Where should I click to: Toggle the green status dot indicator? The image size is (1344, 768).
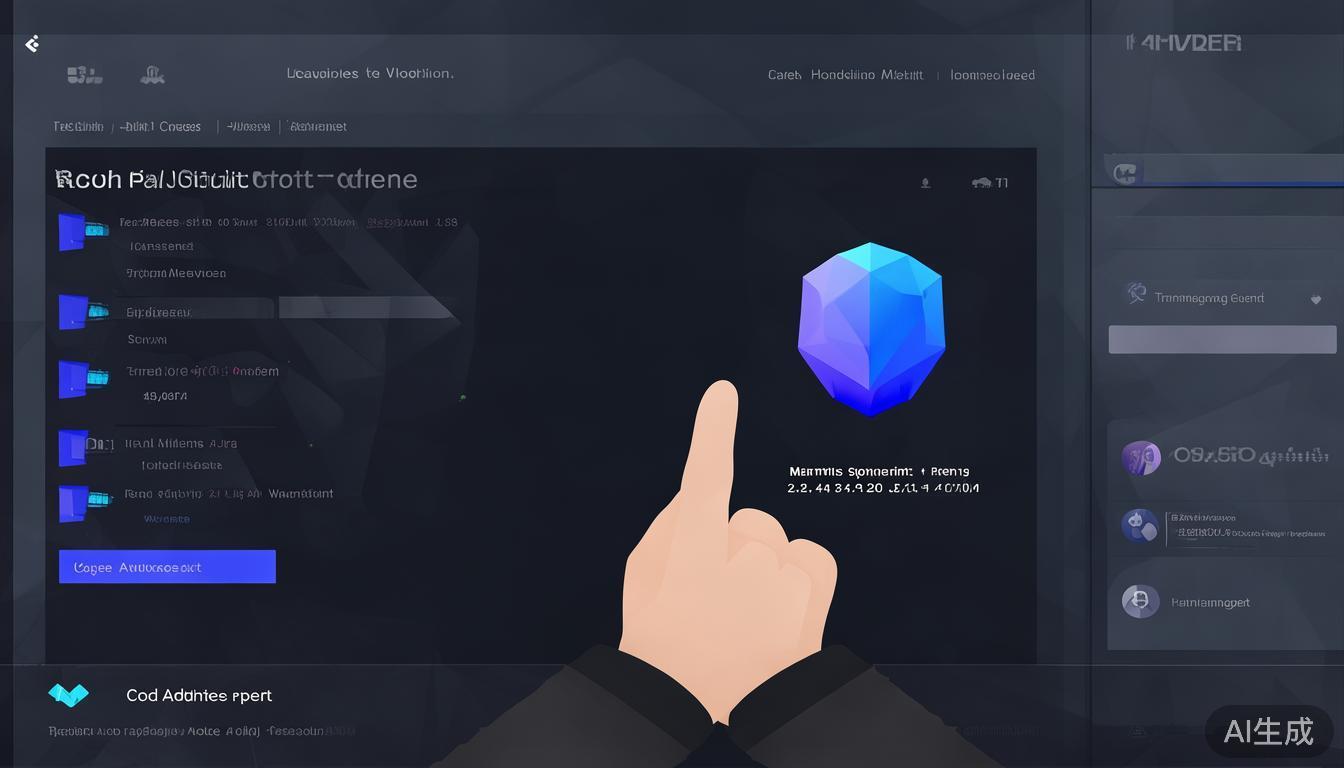pos(462,396)
